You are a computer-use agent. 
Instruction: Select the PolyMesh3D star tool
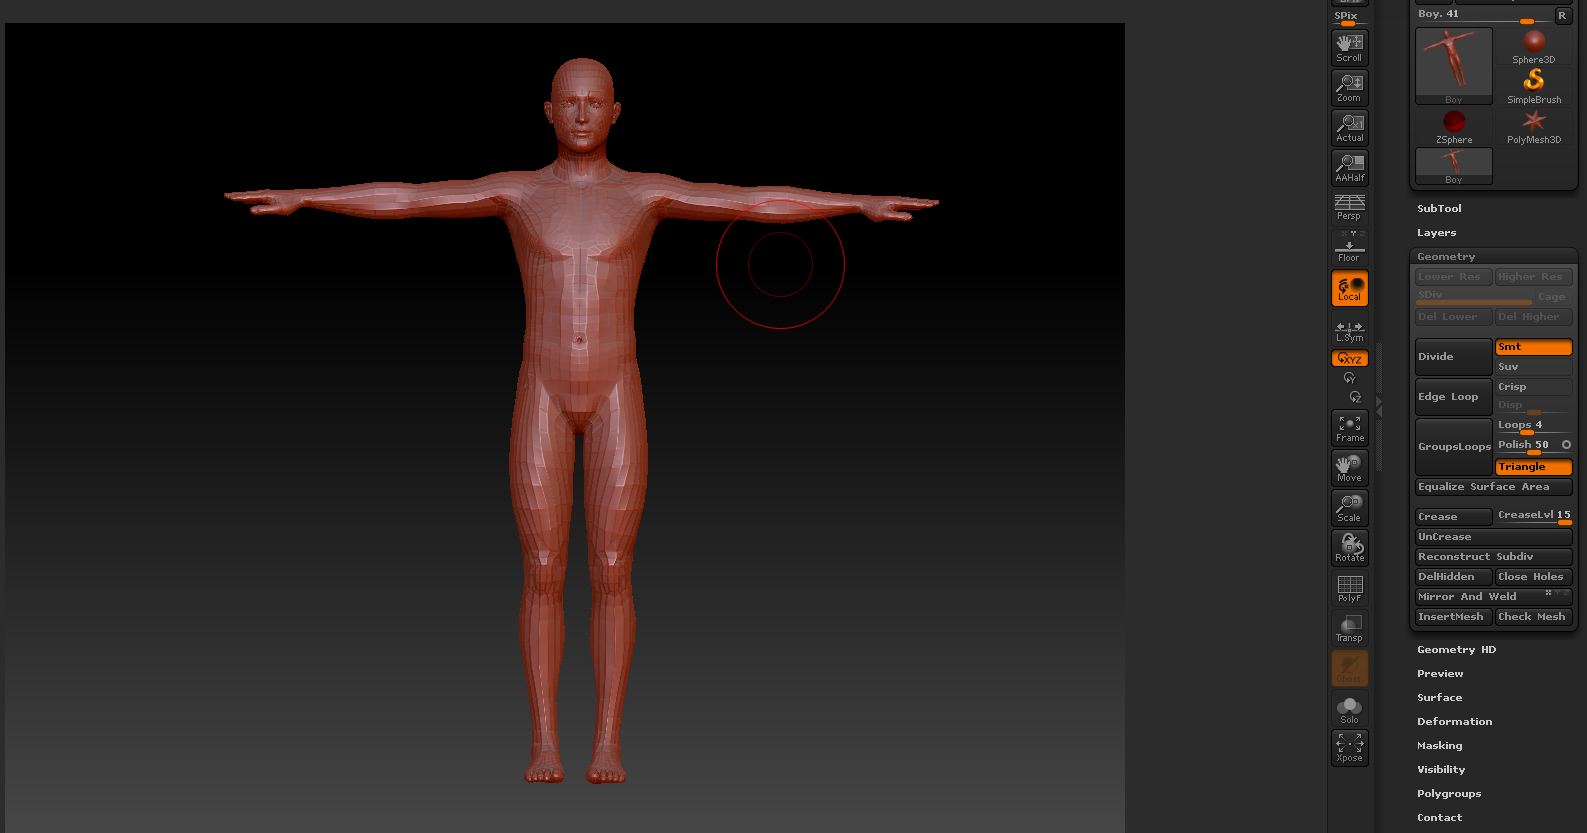pyautogui.click(x=1534, y=126)
